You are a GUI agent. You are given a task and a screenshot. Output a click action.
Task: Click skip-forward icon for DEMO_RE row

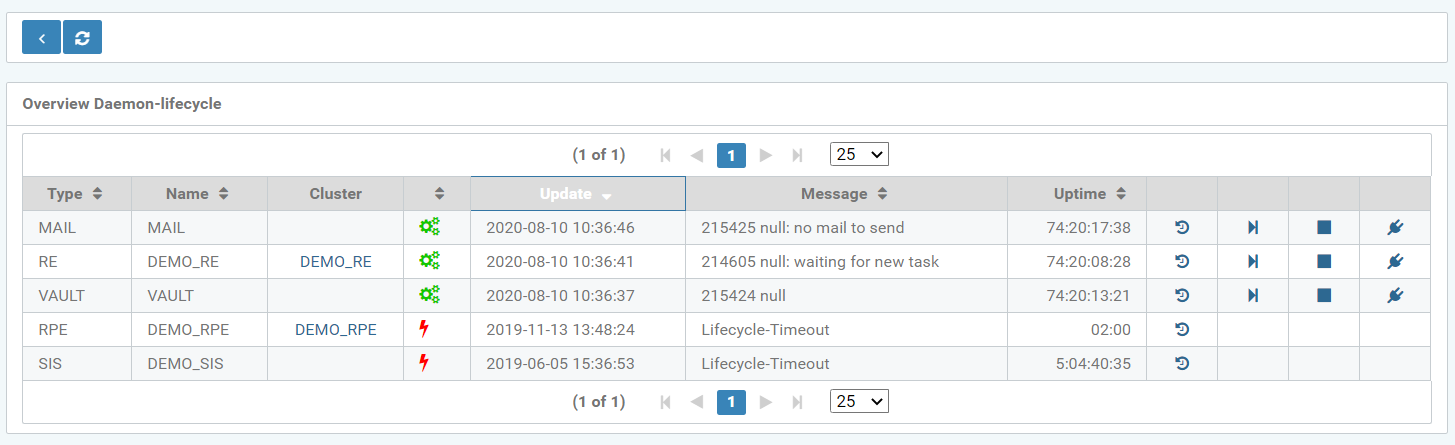(1252, 262)
